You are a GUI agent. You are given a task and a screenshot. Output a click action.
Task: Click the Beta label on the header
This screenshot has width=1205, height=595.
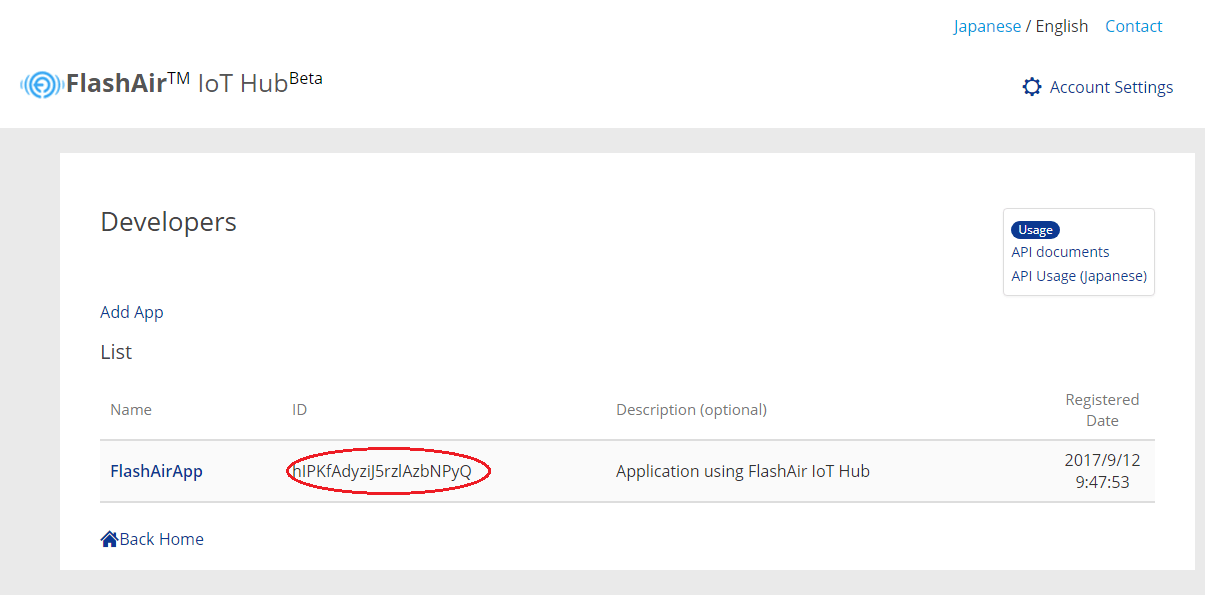[x=305, y=77]
